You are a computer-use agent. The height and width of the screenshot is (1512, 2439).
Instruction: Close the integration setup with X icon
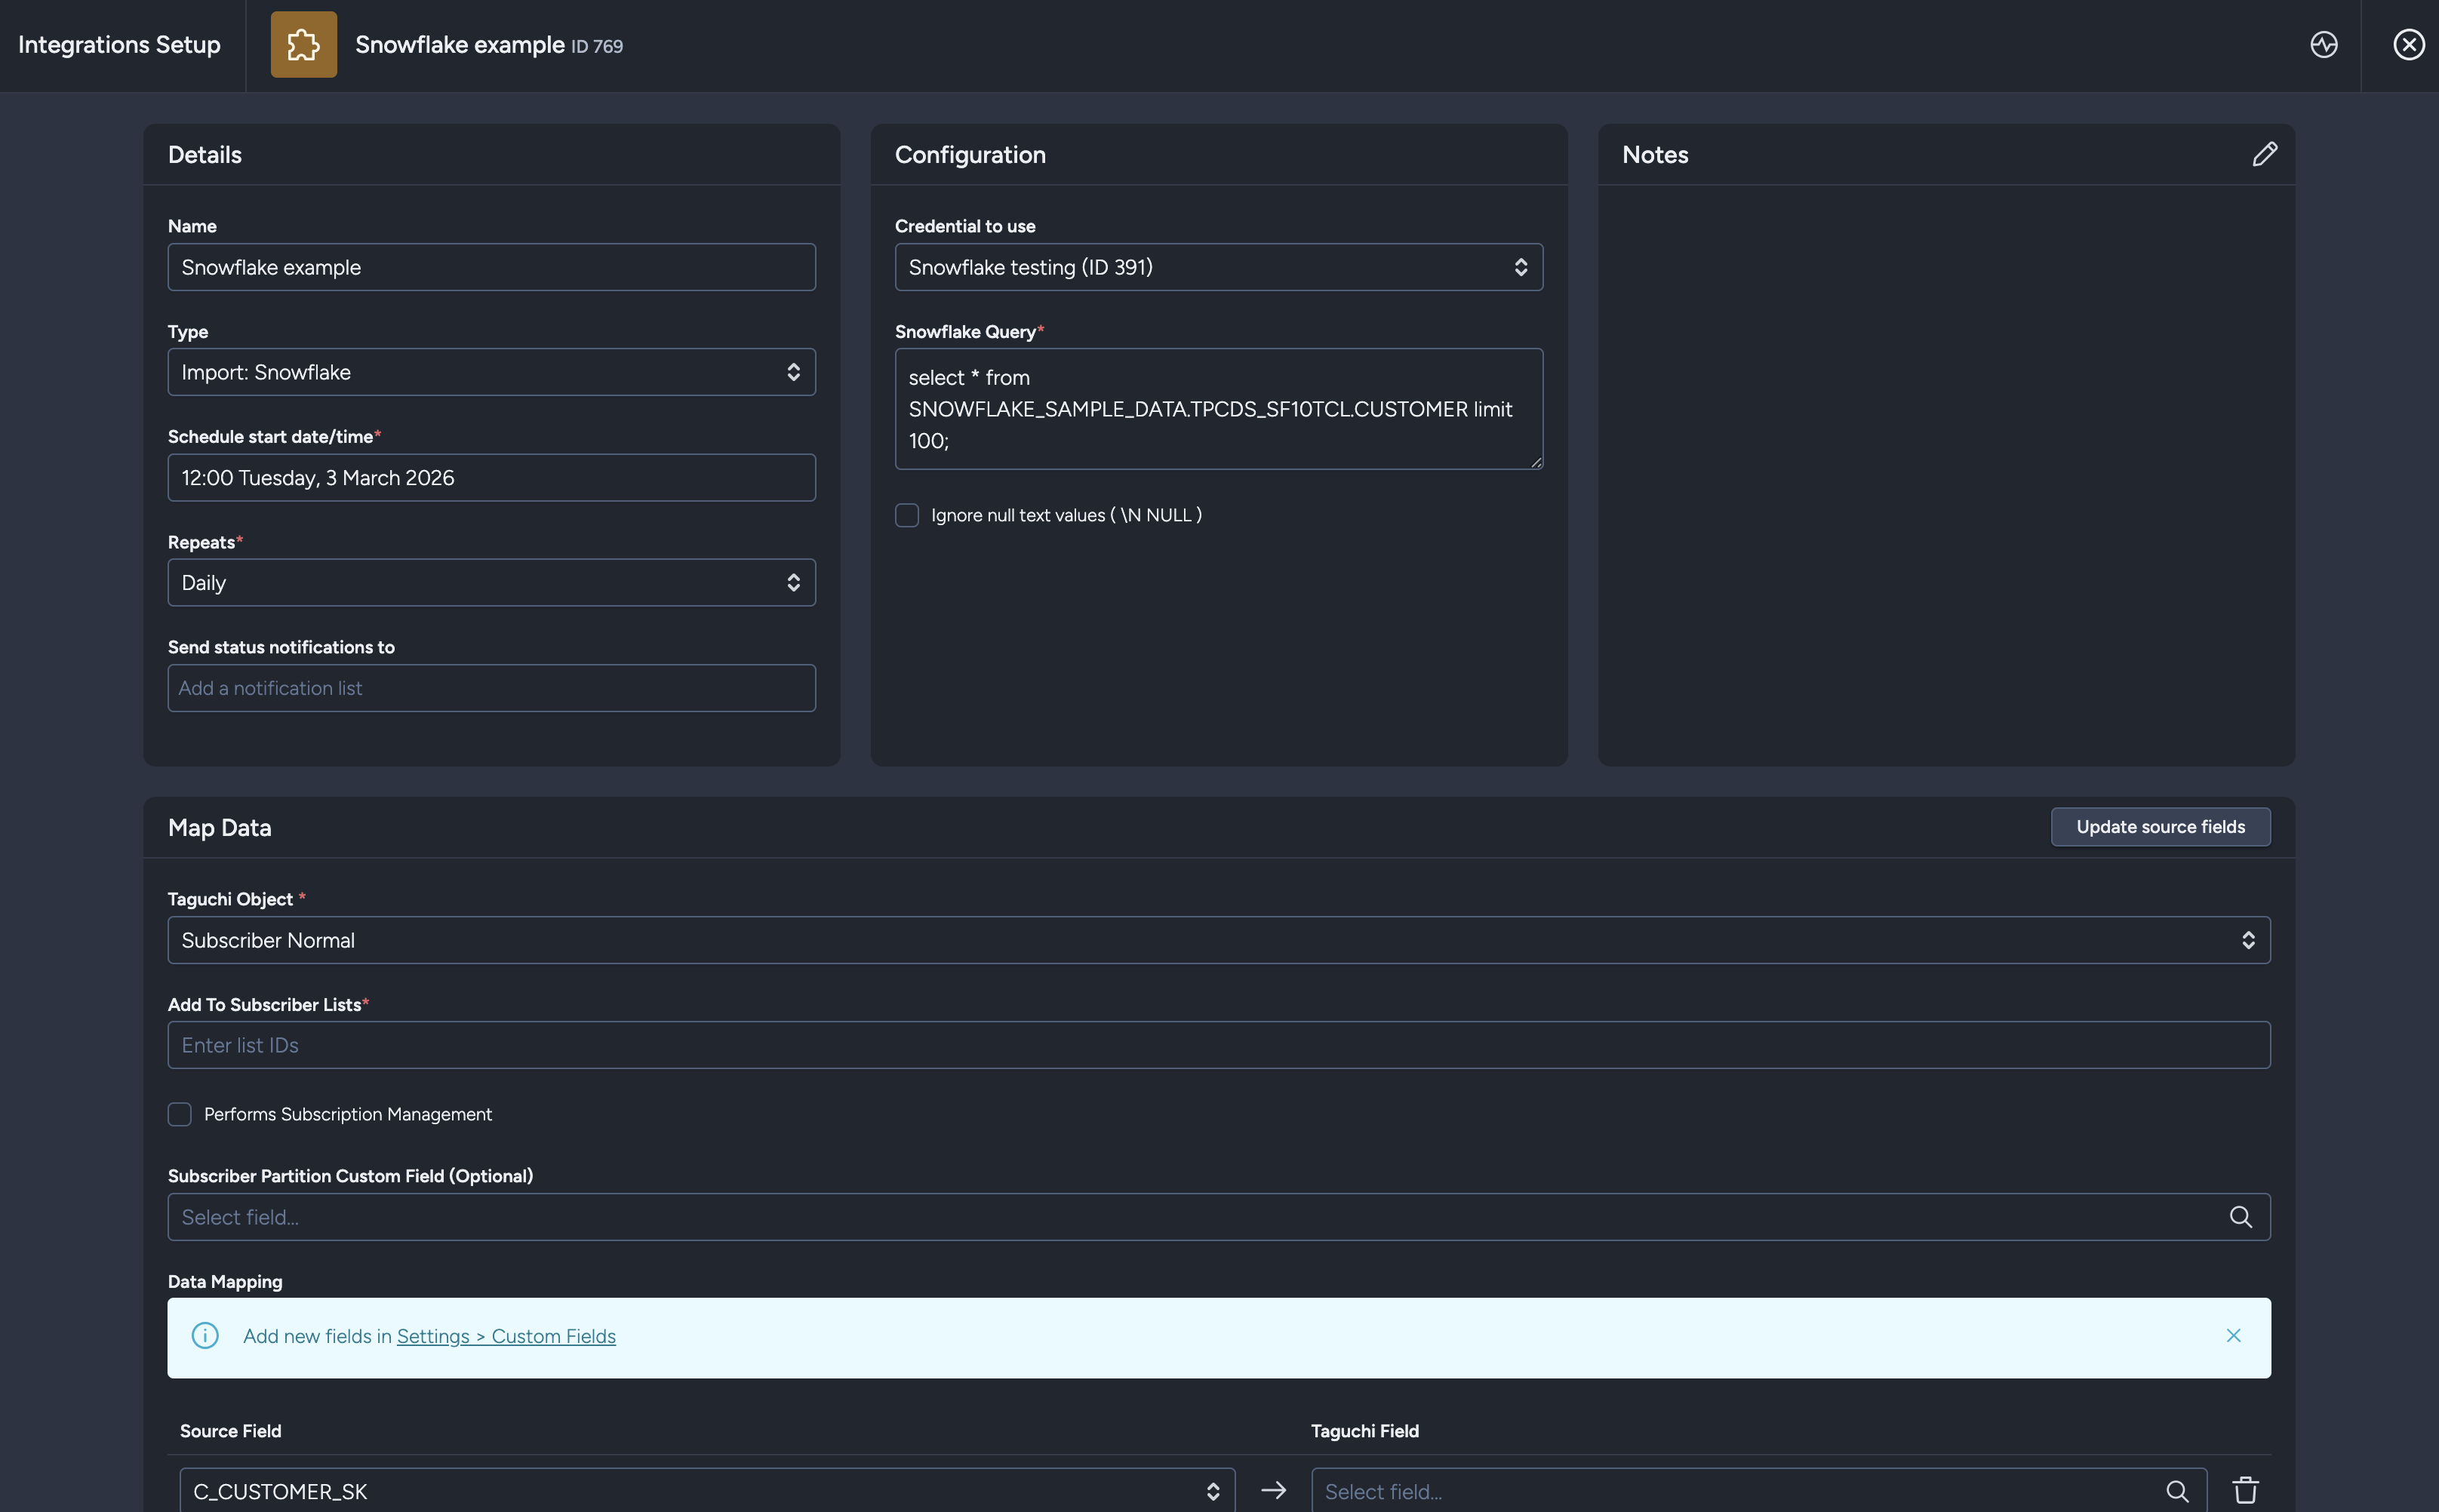[x=2408, y=45]
